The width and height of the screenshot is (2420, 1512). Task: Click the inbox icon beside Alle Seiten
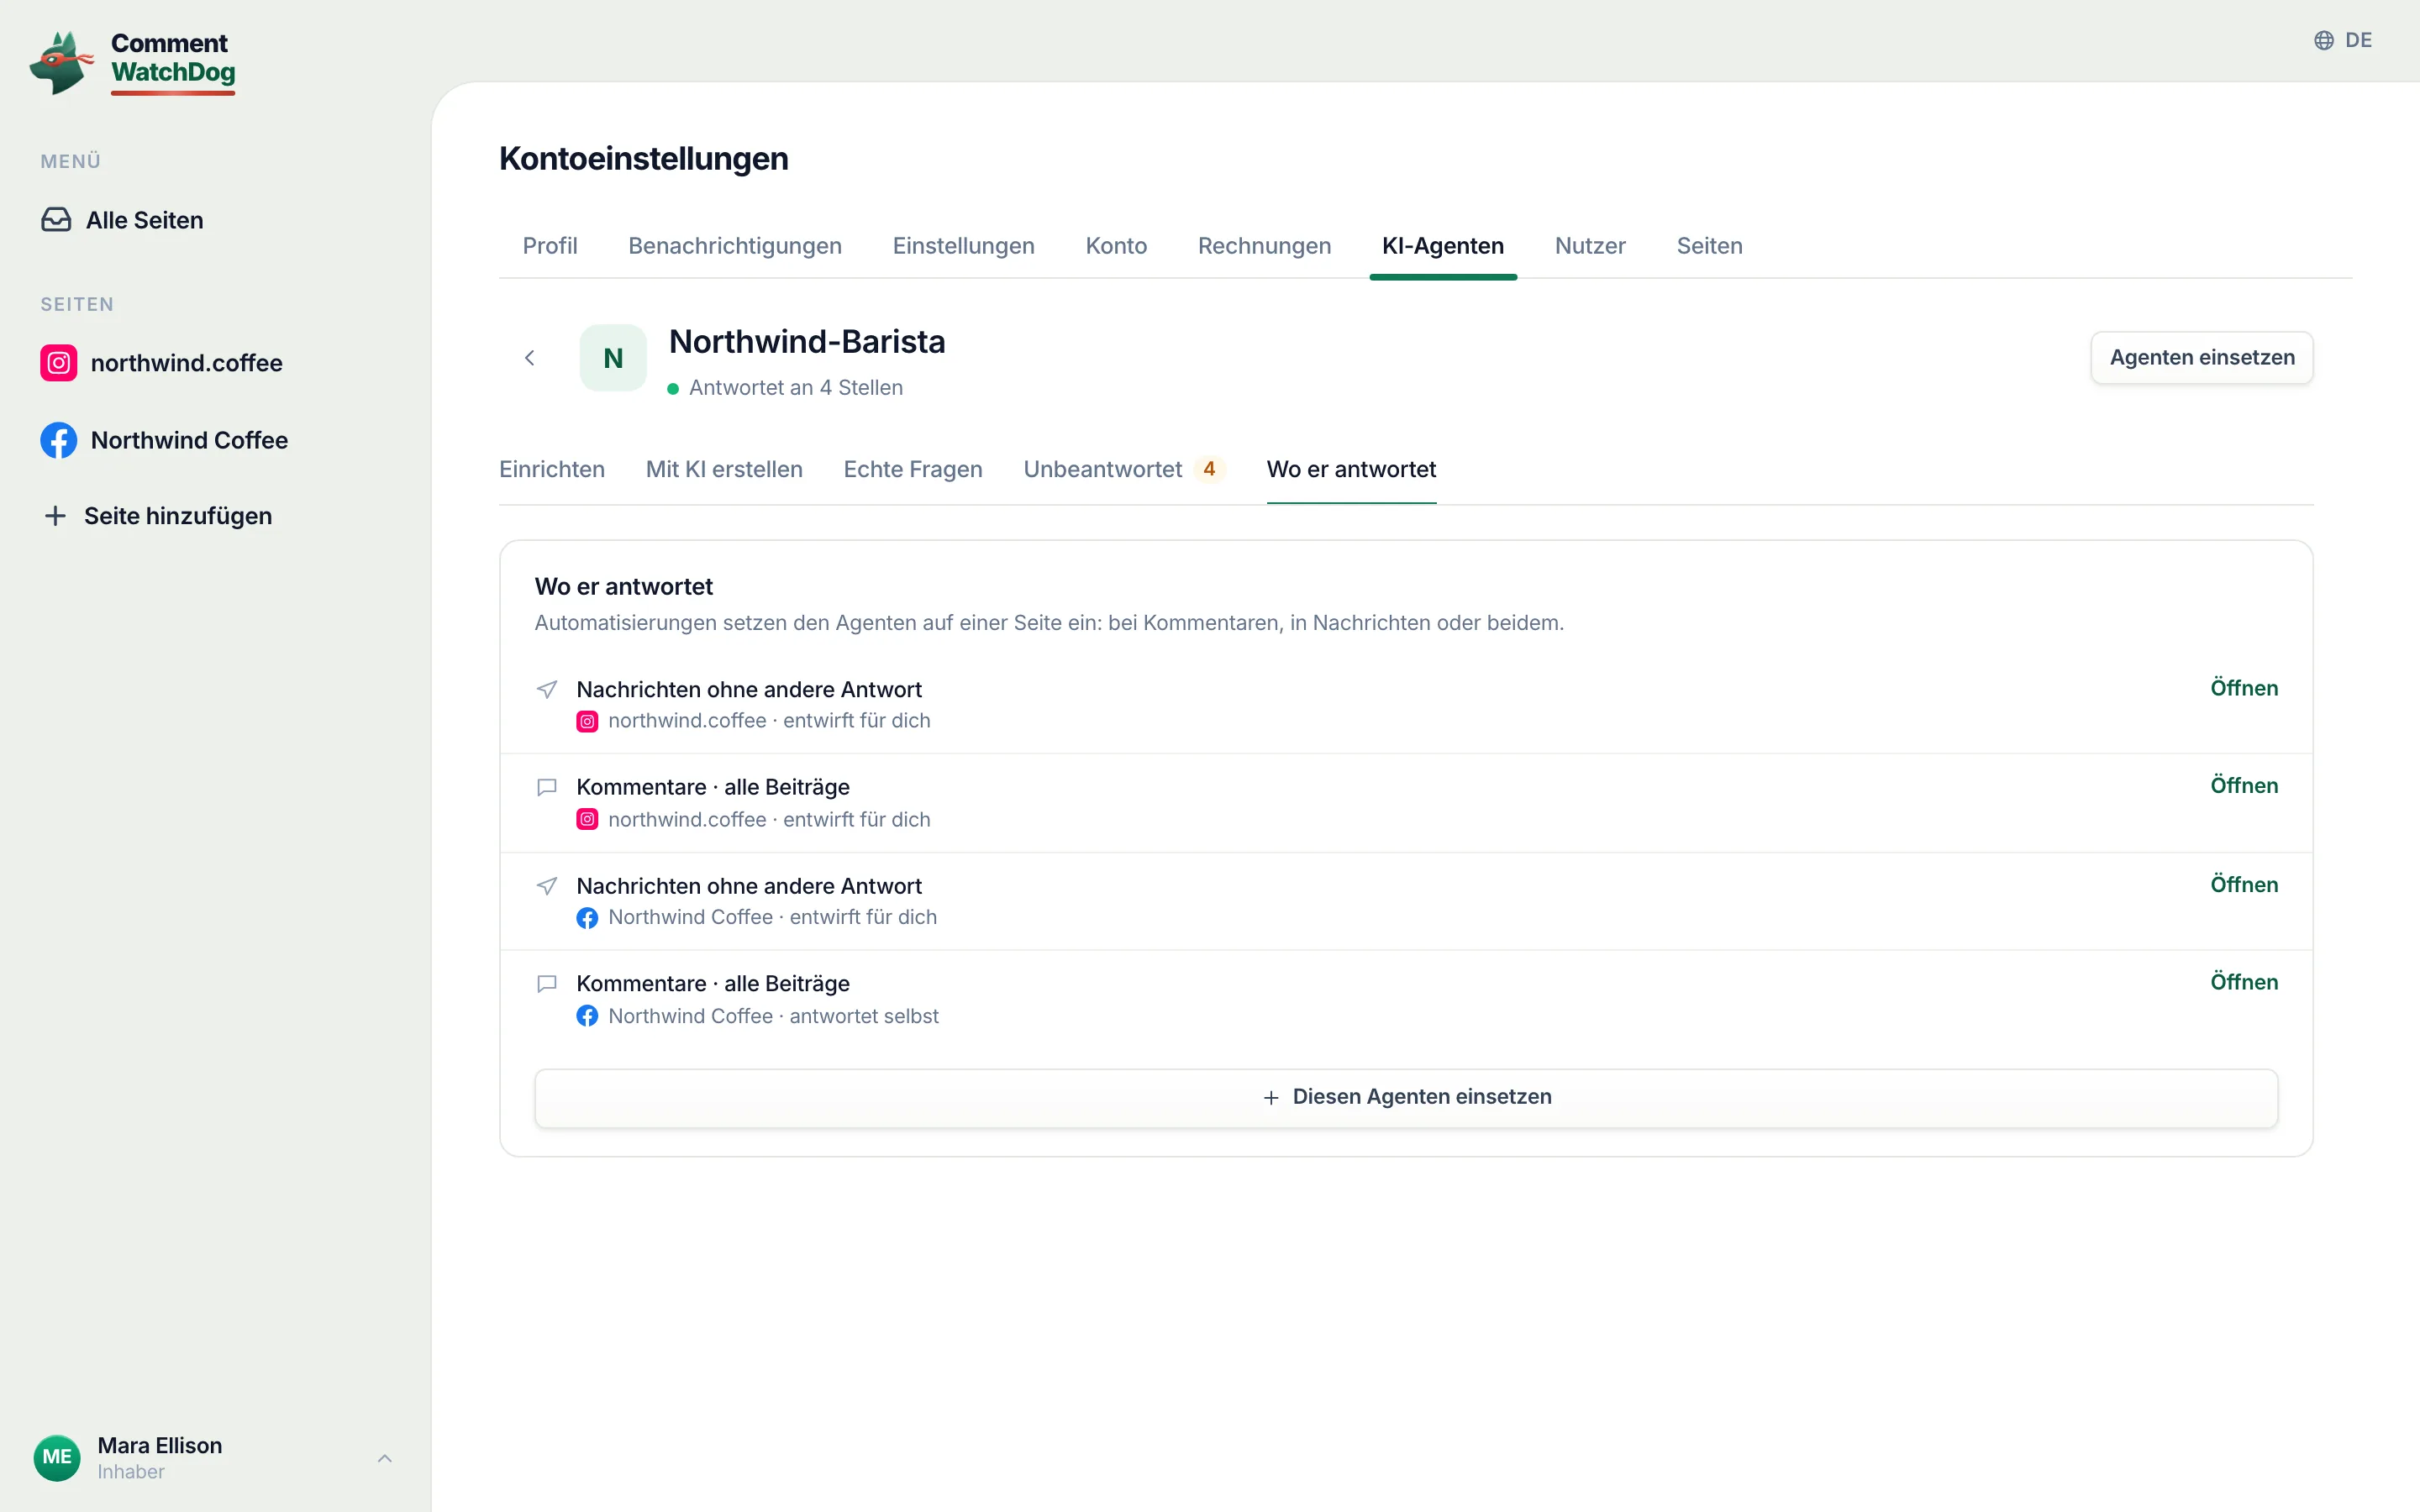[x=56, y=220]
